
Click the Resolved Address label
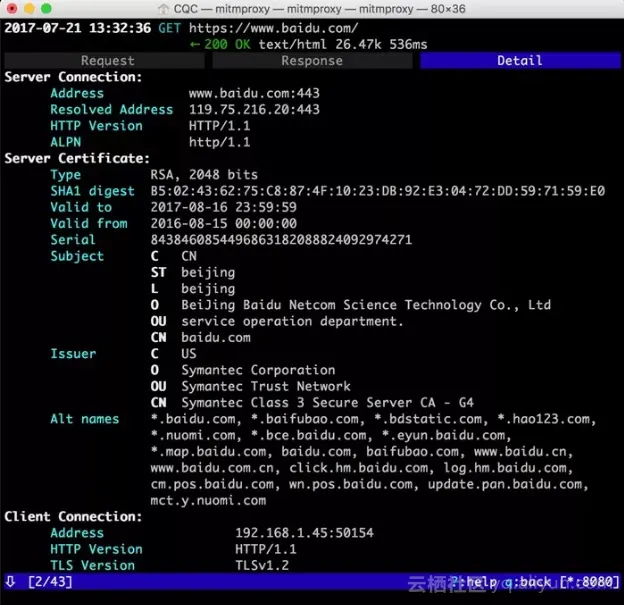coord(112,109)
